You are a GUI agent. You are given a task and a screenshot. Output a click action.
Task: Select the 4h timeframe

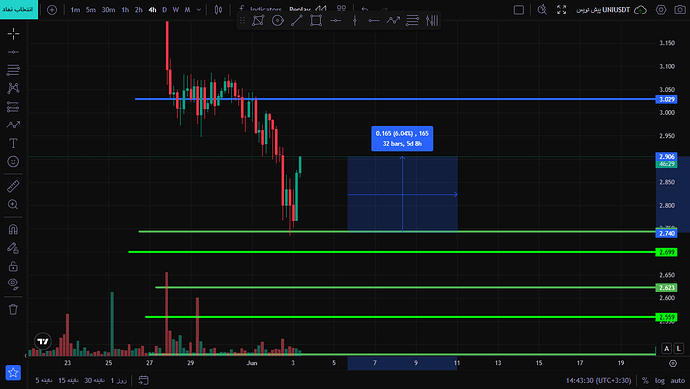152,10
